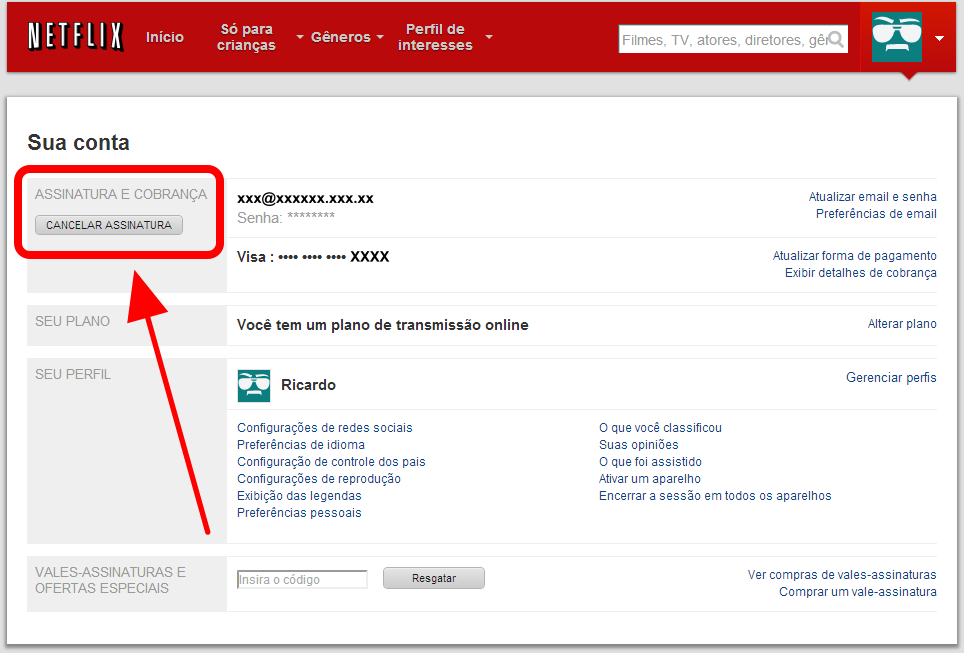Open Preferências de email link
The height and width of the screenshot is (653, 964).
876,214
